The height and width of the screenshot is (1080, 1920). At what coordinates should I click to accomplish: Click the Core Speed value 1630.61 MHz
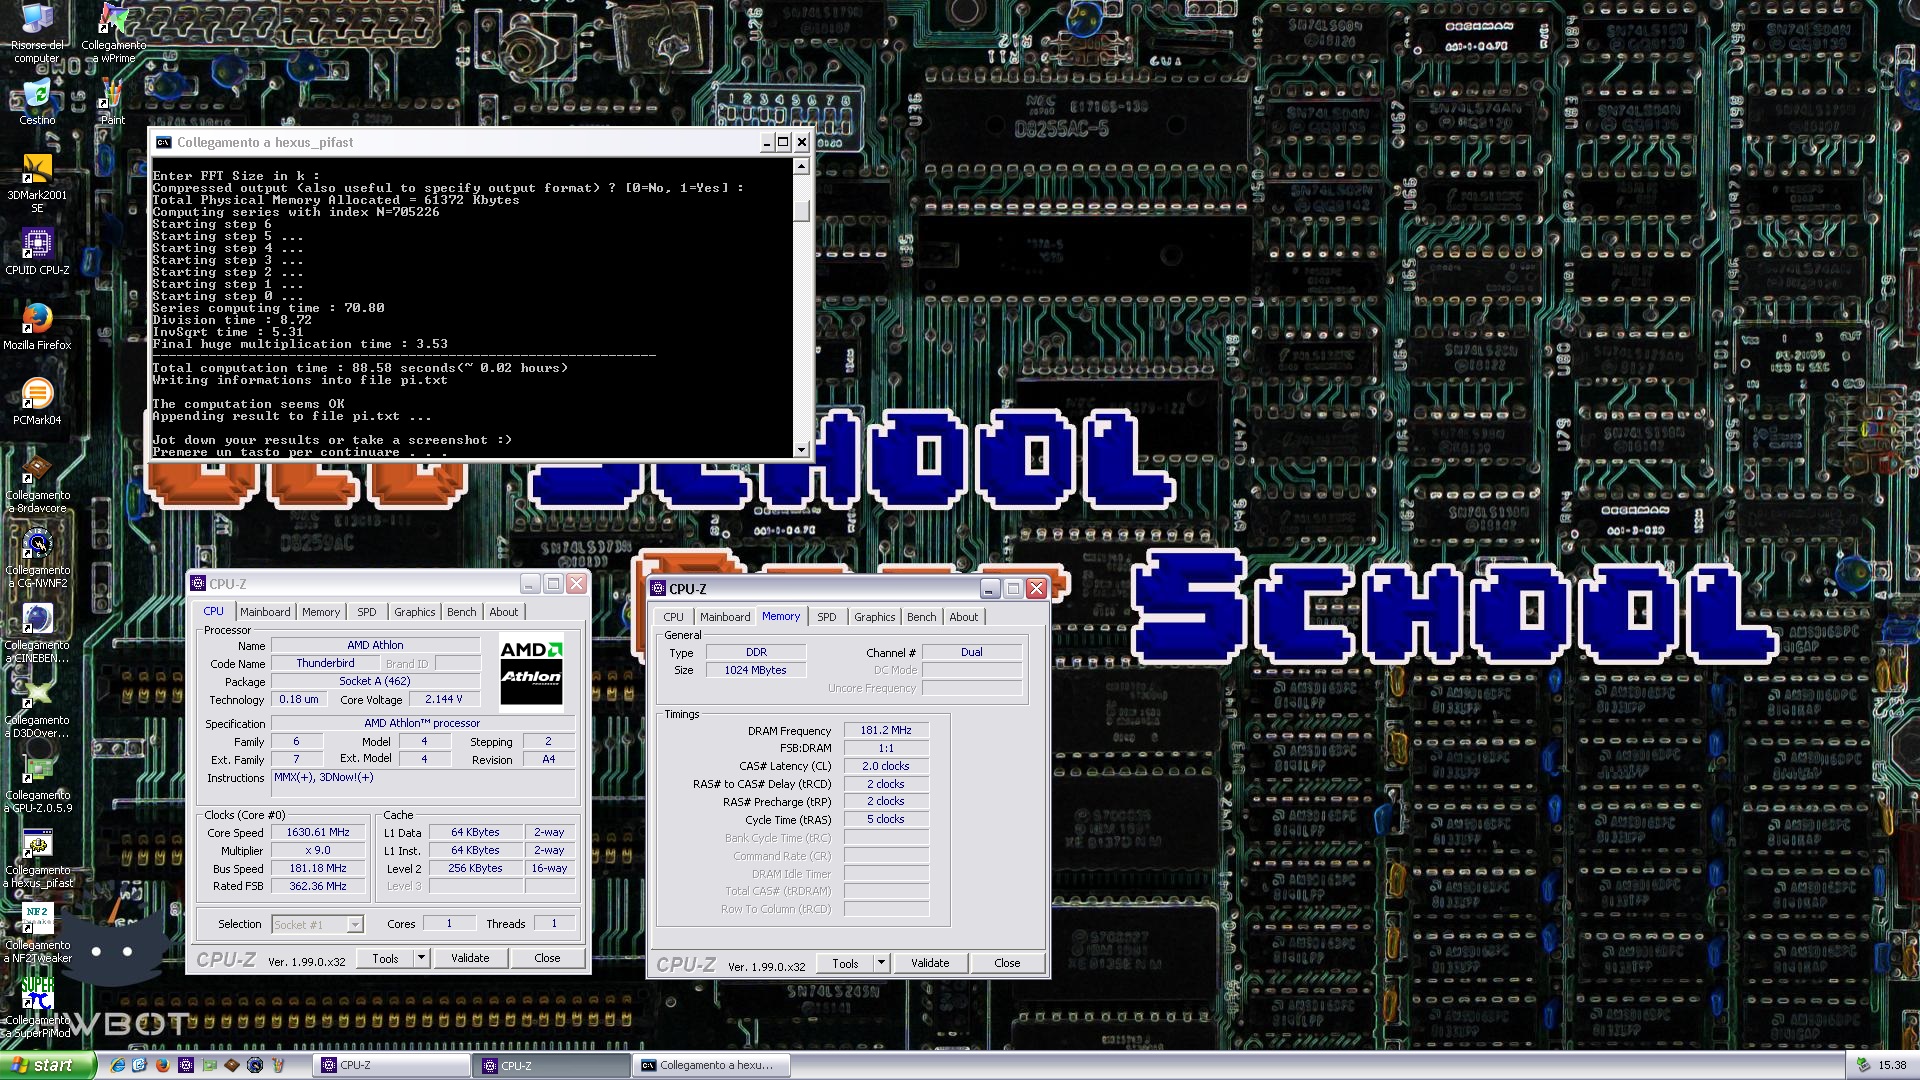click(318, 832)
